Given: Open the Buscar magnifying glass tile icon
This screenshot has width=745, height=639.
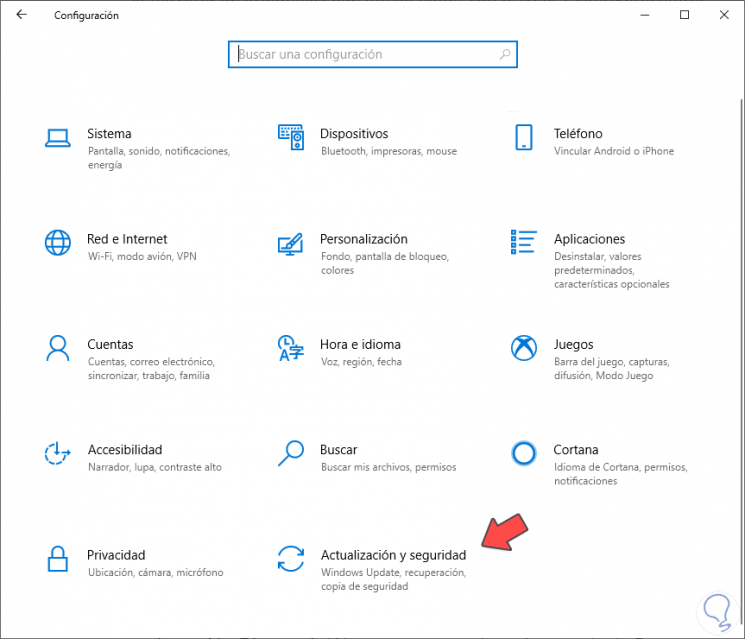Looking at the screenshot, I should point(291,453).
